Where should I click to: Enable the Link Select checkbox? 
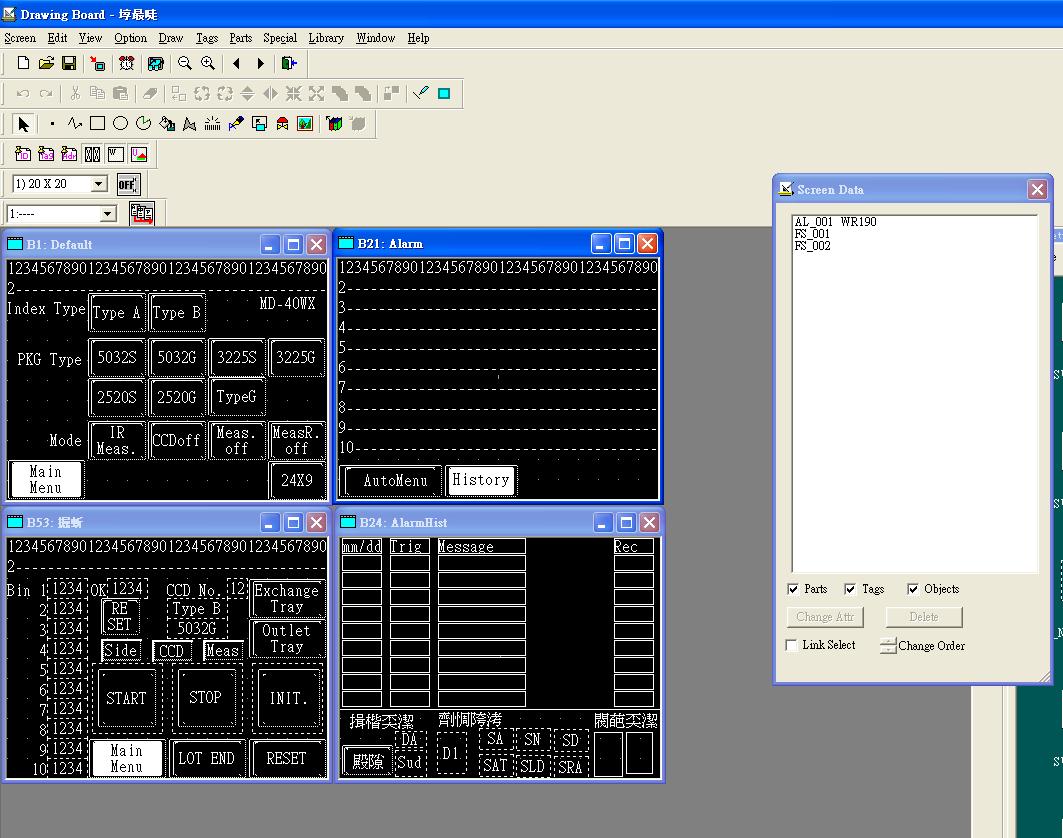(x=791, y=645)
